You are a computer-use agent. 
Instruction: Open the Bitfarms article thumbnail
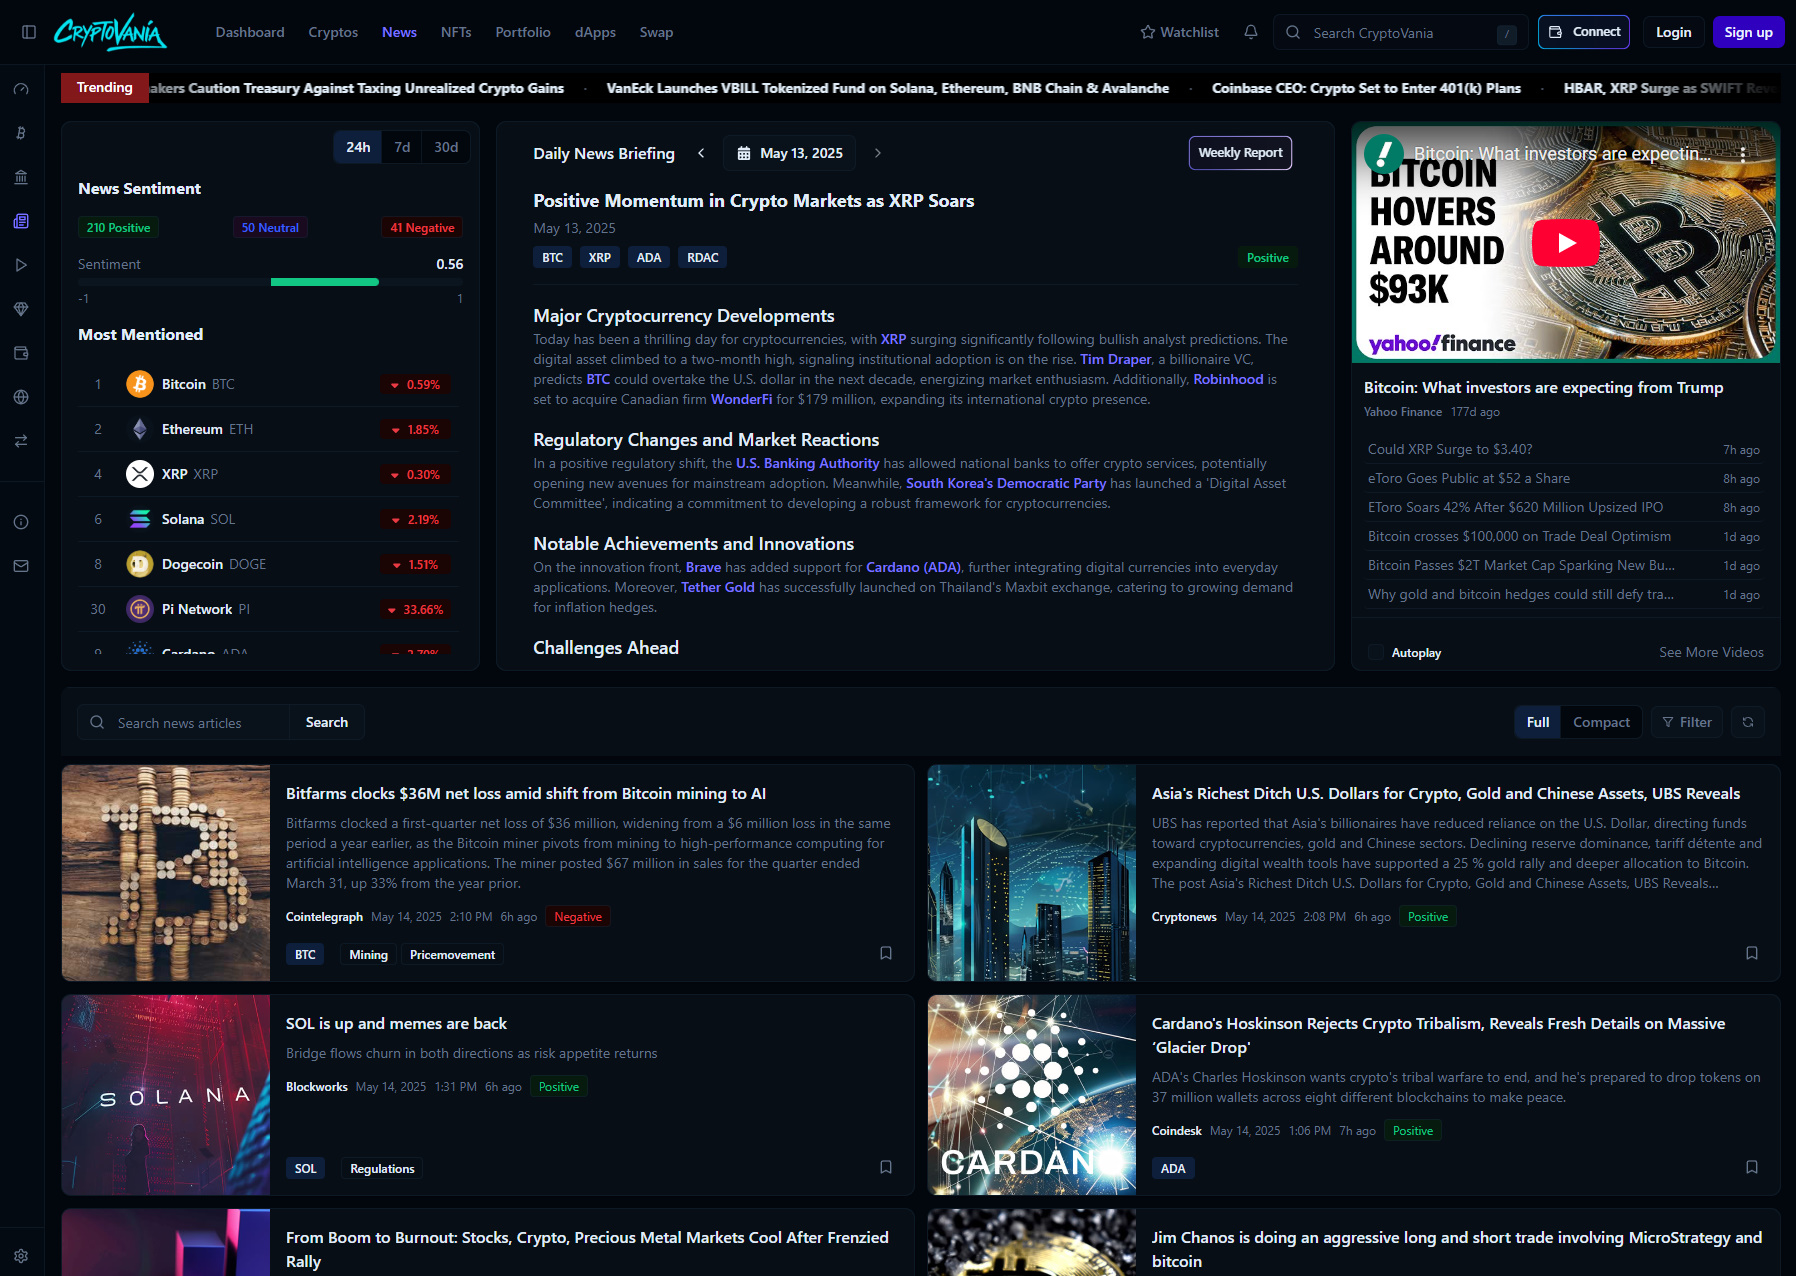tap(166, 873)
